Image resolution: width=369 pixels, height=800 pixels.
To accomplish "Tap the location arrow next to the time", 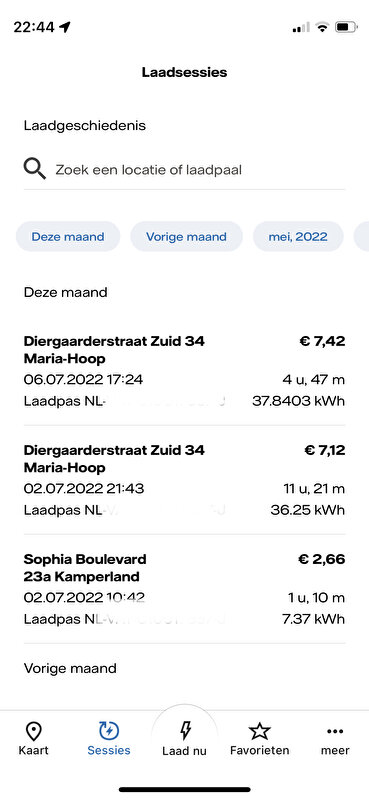I will (x=64, y=27).
